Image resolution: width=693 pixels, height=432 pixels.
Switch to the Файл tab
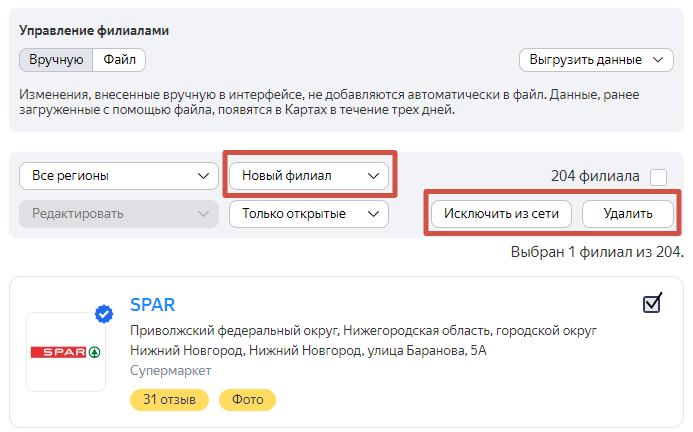(x=119, y=60)
